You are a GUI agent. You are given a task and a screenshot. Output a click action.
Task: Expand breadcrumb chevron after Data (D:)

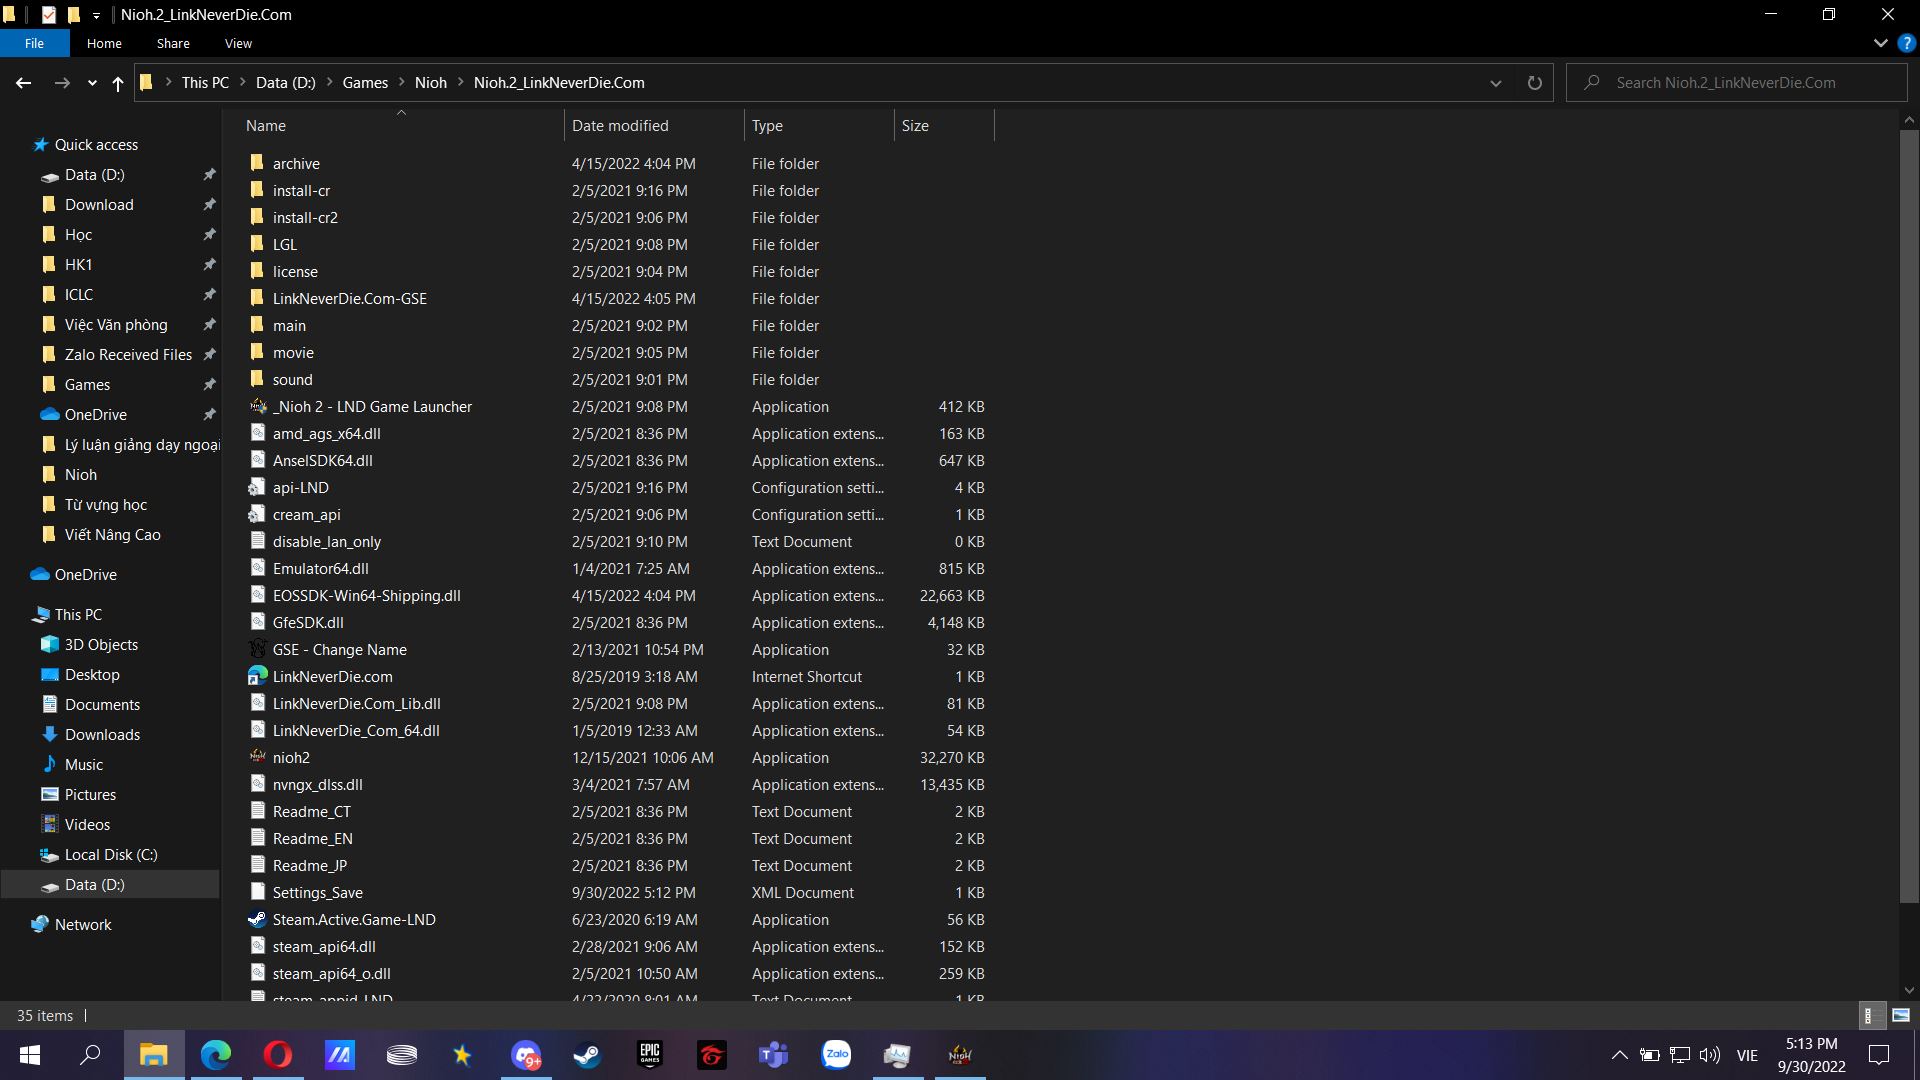(x=329, y=83)
